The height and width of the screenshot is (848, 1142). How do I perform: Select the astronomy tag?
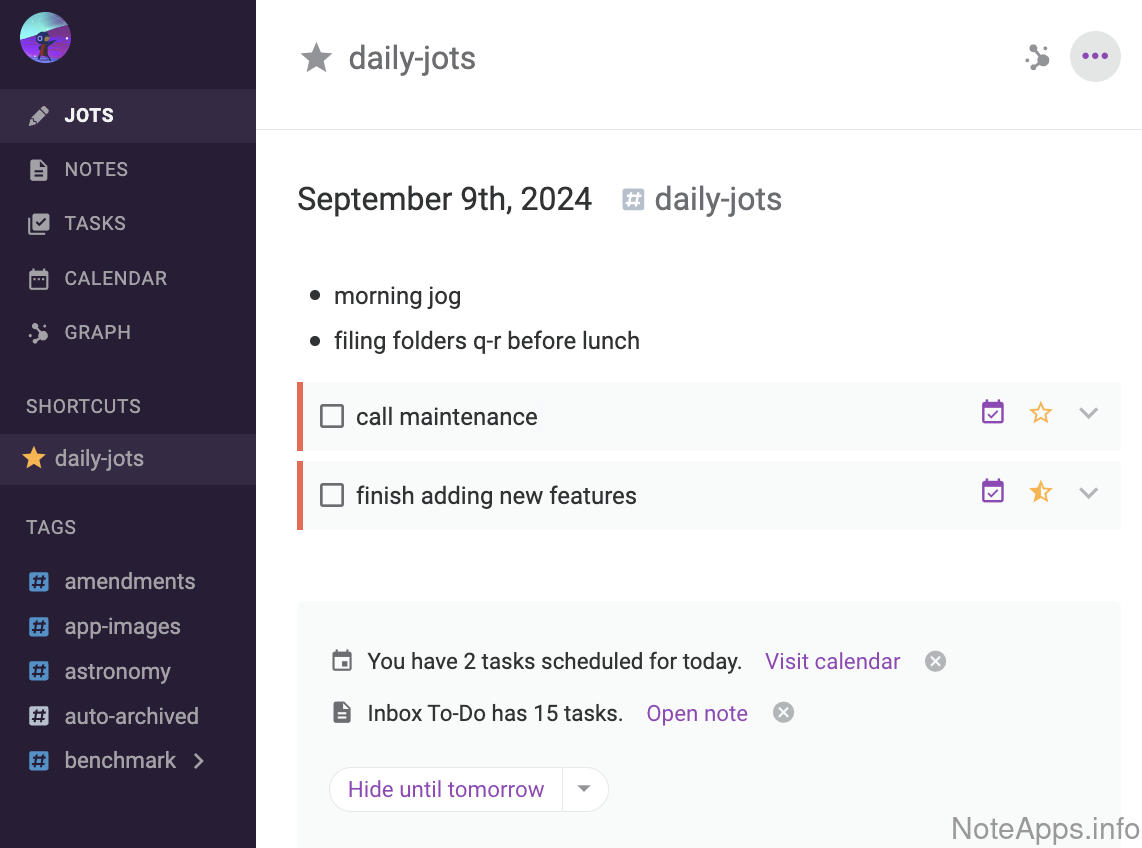pyautogui.click(x=117, y=672)
